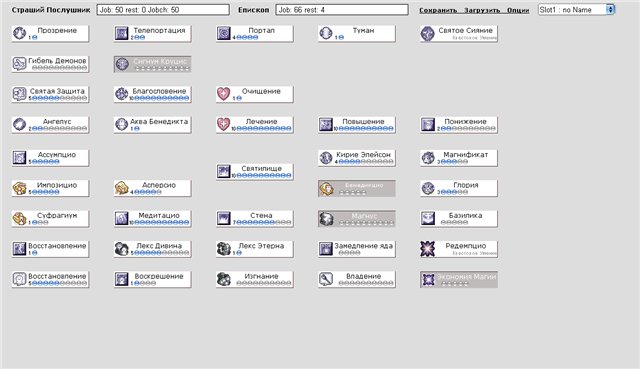Click the Сохранить link
Image resolution: width=640 pixels, height=369 pixels.
438,10
